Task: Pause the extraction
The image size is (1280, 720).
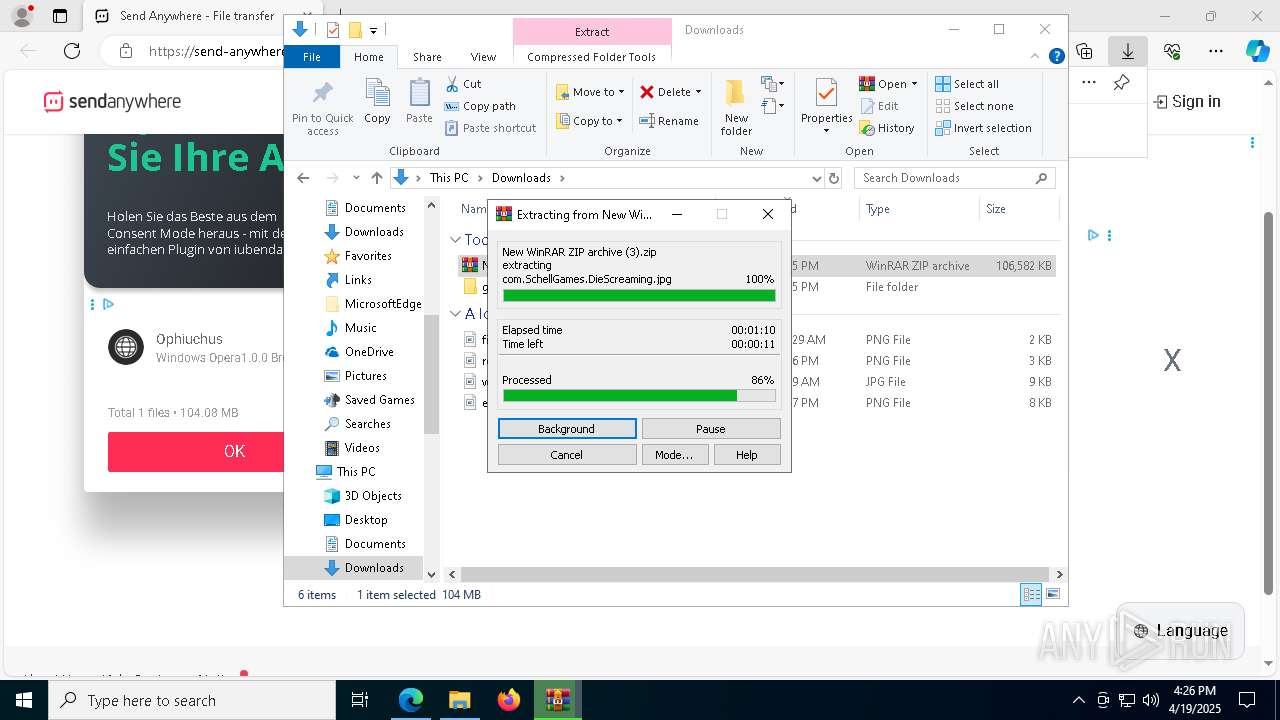Action: coord(711,429)
